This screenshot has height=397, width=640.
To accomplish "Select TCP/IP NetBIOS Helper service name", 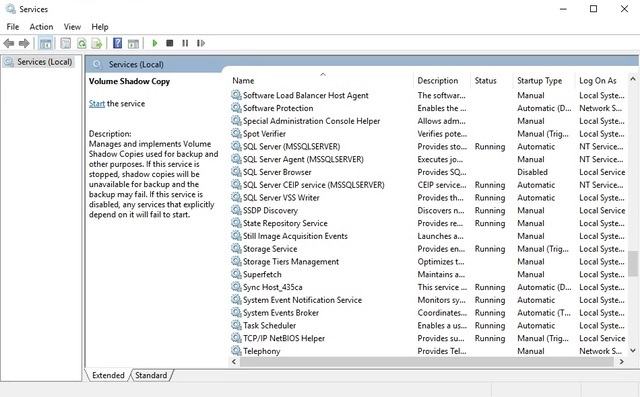I will coord(284,338).
